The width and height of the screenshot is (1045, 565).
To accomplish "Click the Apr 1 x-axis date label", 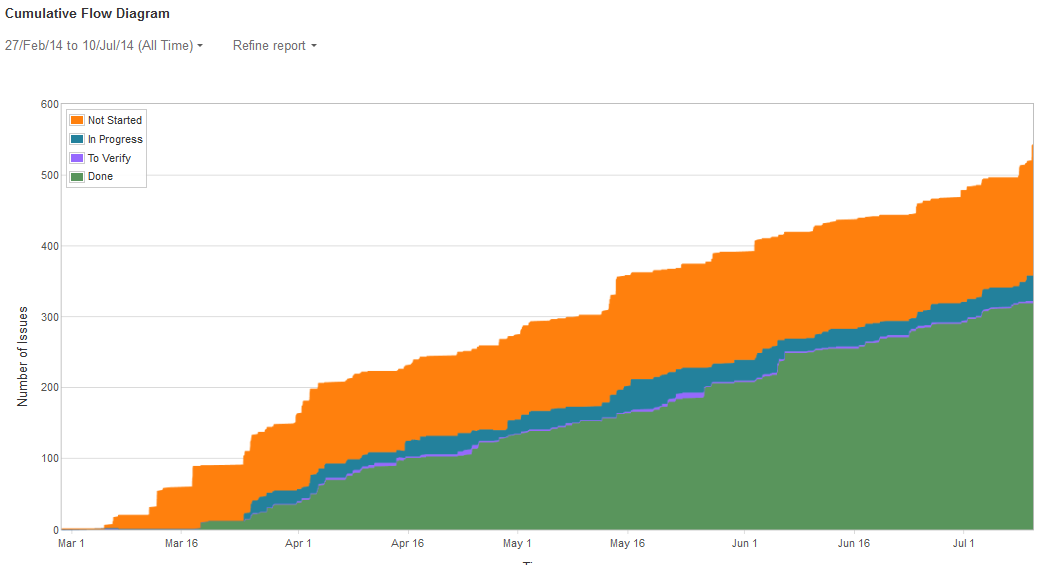I will (x=298, y=544).
